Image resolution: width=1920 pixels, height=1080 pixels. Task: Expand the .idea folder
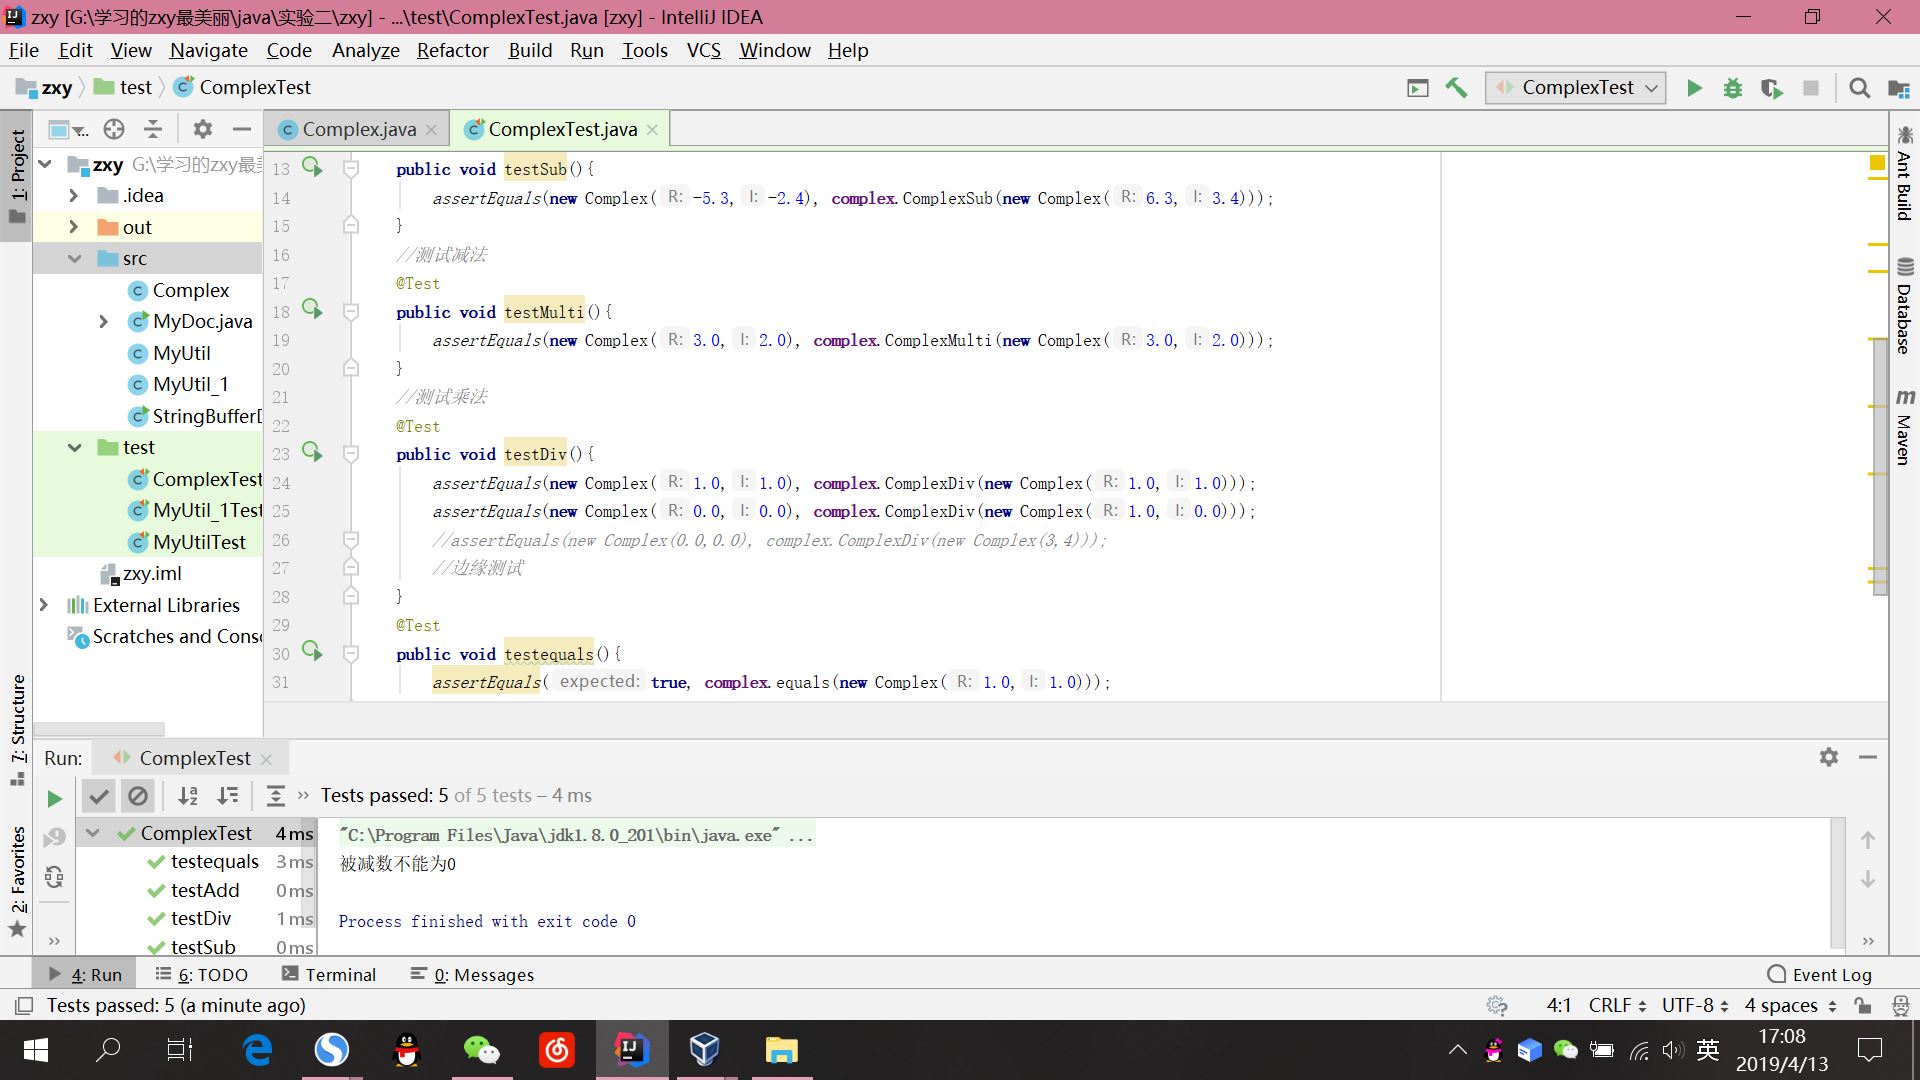coord(73,195)
